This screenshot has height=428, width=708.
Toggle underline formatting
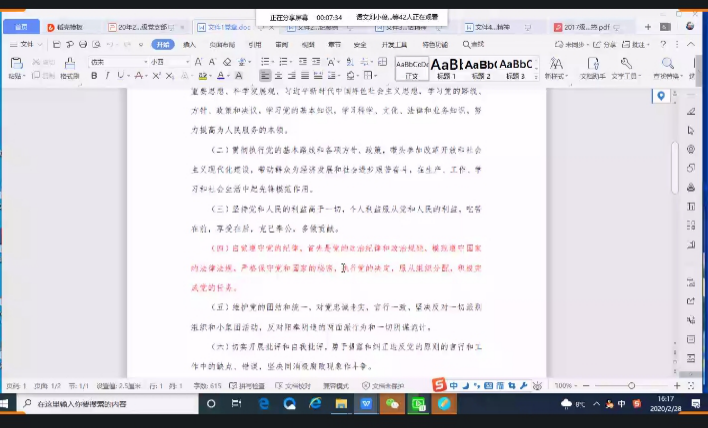[x=120, y=76]
